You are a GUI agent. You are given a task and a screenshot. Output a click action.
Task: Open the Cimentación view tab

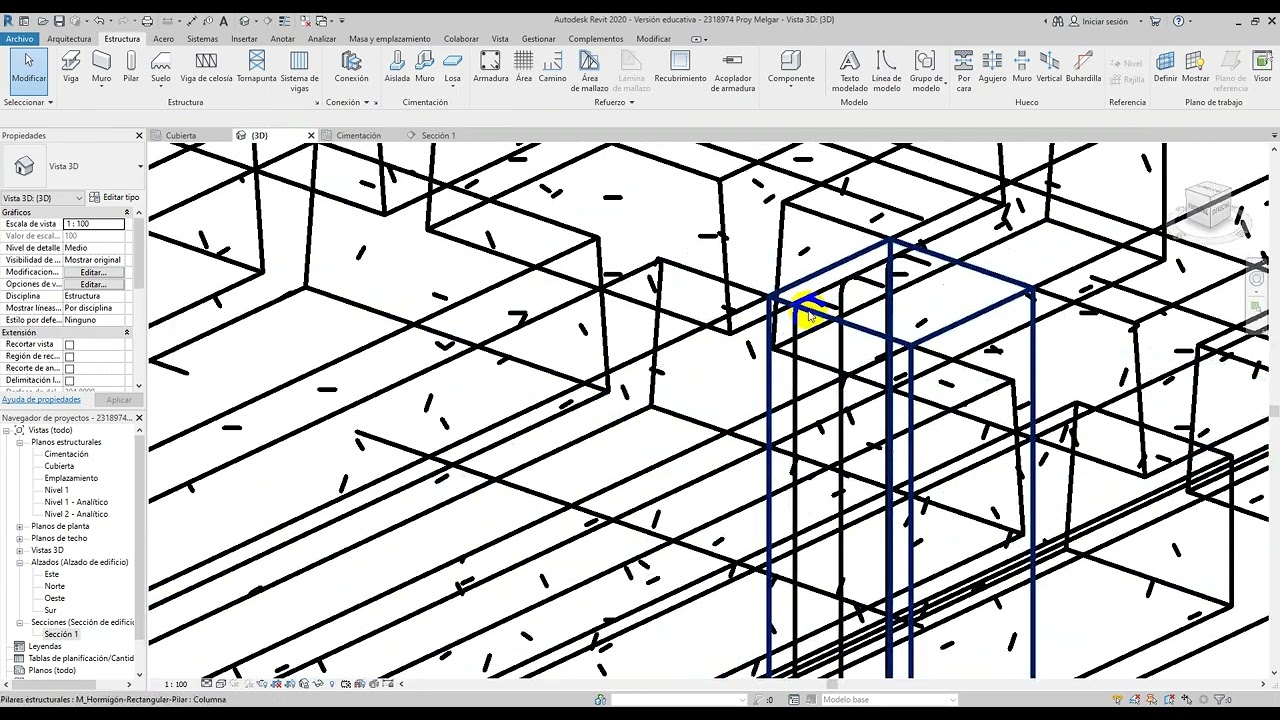pyautogui.click(x=358, y=135)
